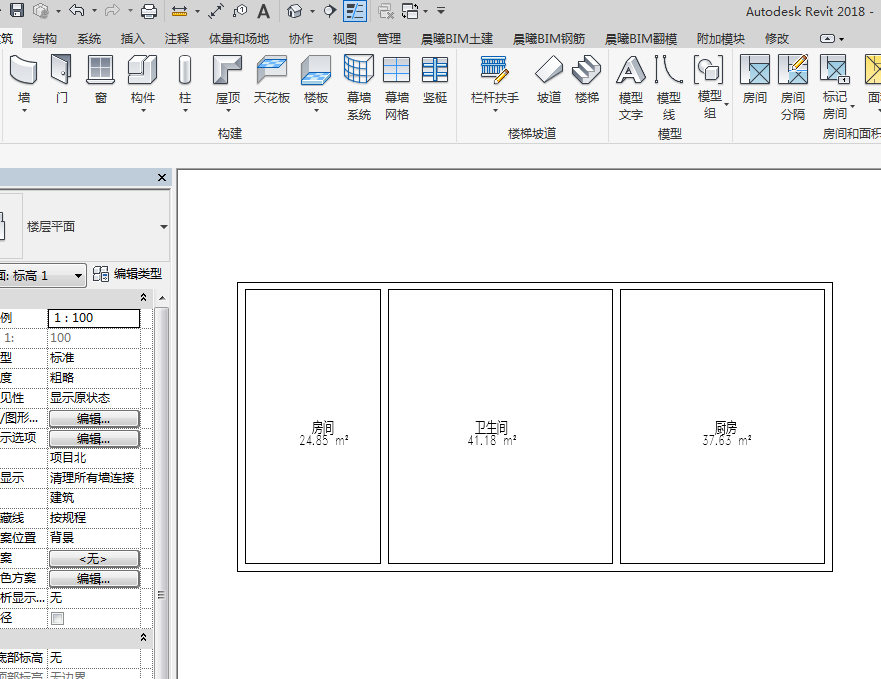Toggle thin lines icon in quick access toolbar
881x679 pixels.
coord(355,11)
